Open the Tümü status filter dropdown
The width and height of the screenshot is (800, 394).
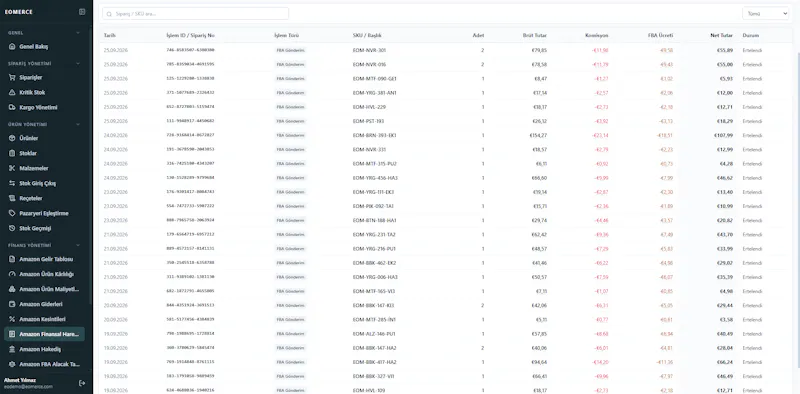click(x=765, y=14)
